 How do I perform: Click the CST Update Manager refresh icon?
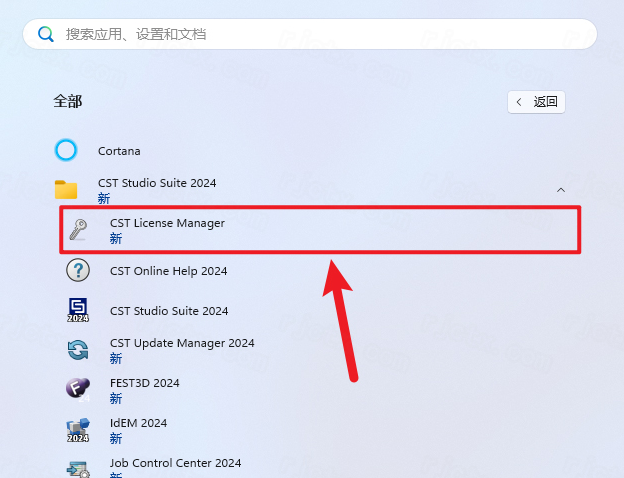click(78, 350)
